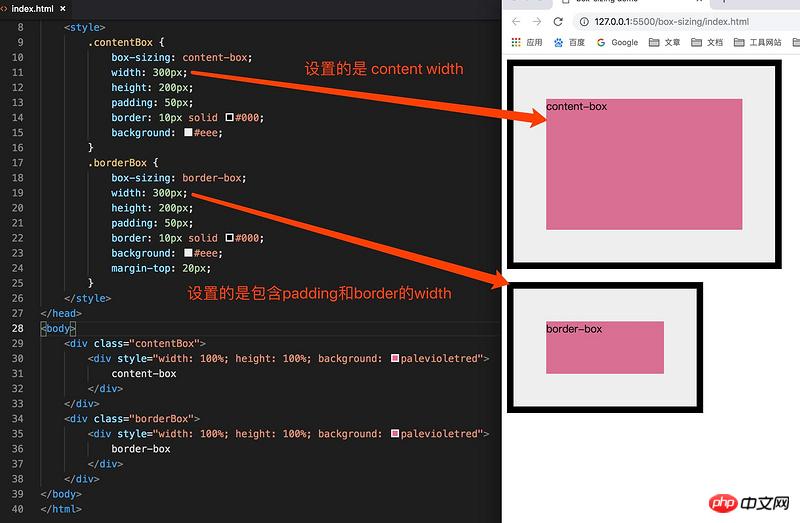
Task: Click the #eee color swatch on line 23
Action: pos(188,253)
